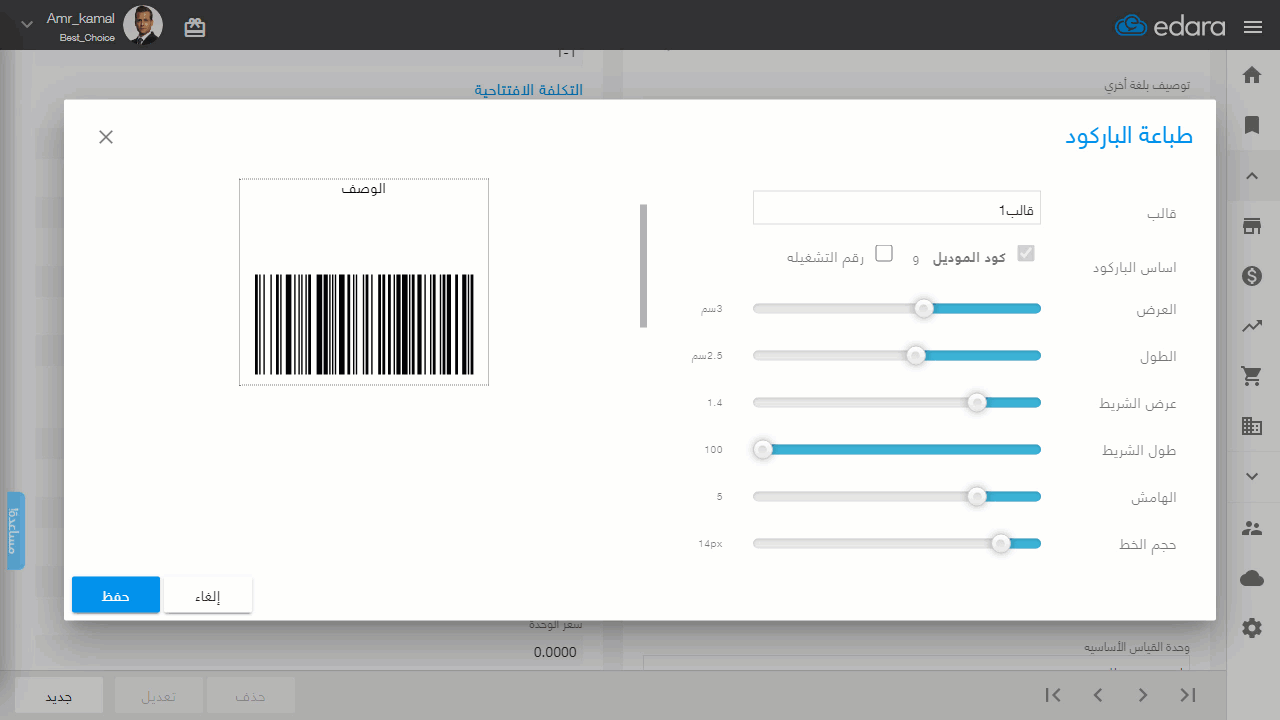Viewport: 1280px width, 720px height.
Task: Expand the user account dropdown arrow
Action: tap(27, 24)
